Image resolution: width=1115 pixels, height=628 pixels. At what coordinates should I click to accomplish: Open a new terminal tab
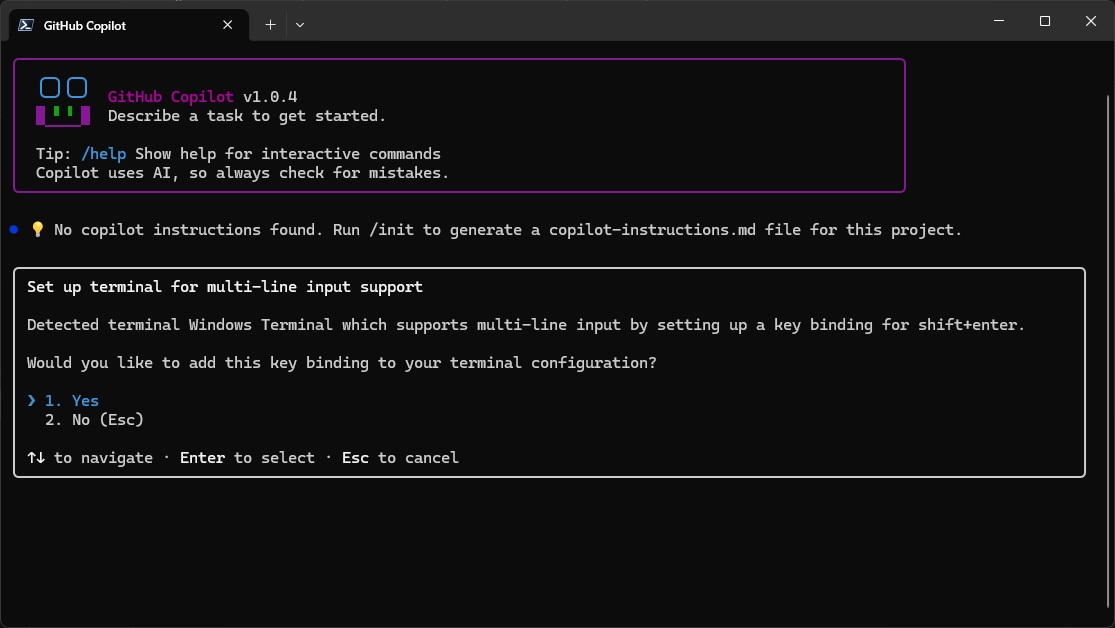270,25
